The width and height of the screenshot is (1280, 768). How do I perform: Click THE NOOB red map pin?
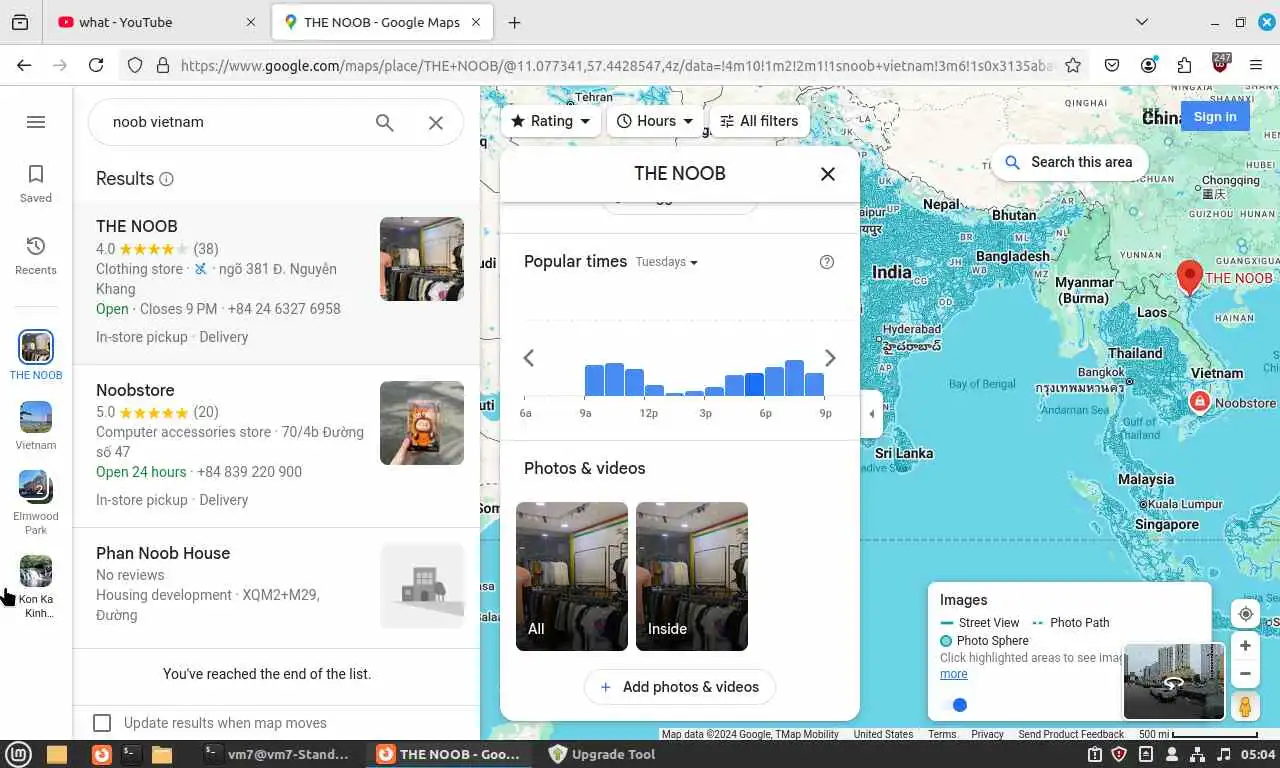(x=1189, y=277)
